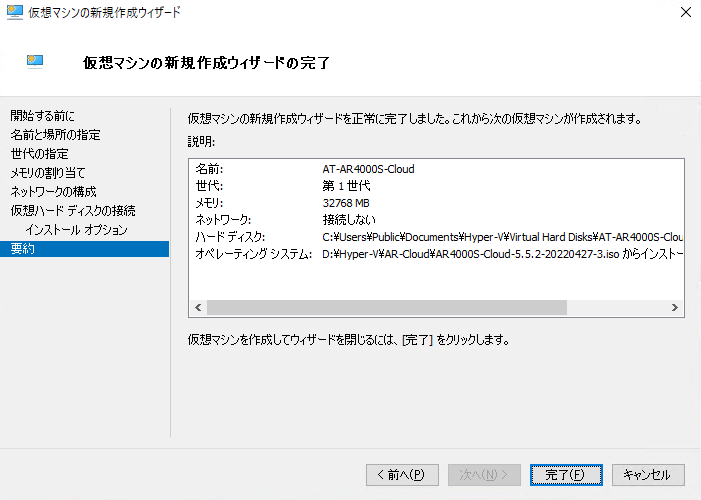Click the horizontal scrollbar thumb in the summary
Screen dimensions: 701x500
pos(387,308)
